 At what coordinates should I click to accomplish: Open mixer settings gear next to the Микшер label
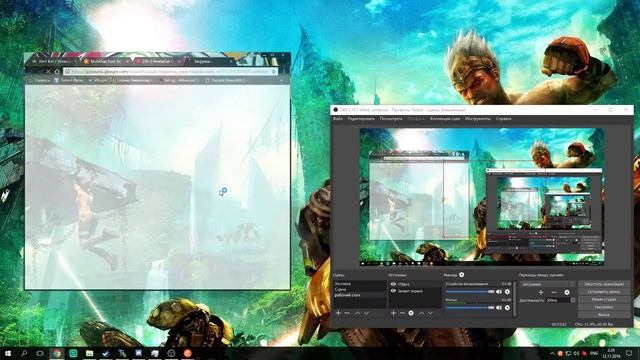tap(462, 275)
